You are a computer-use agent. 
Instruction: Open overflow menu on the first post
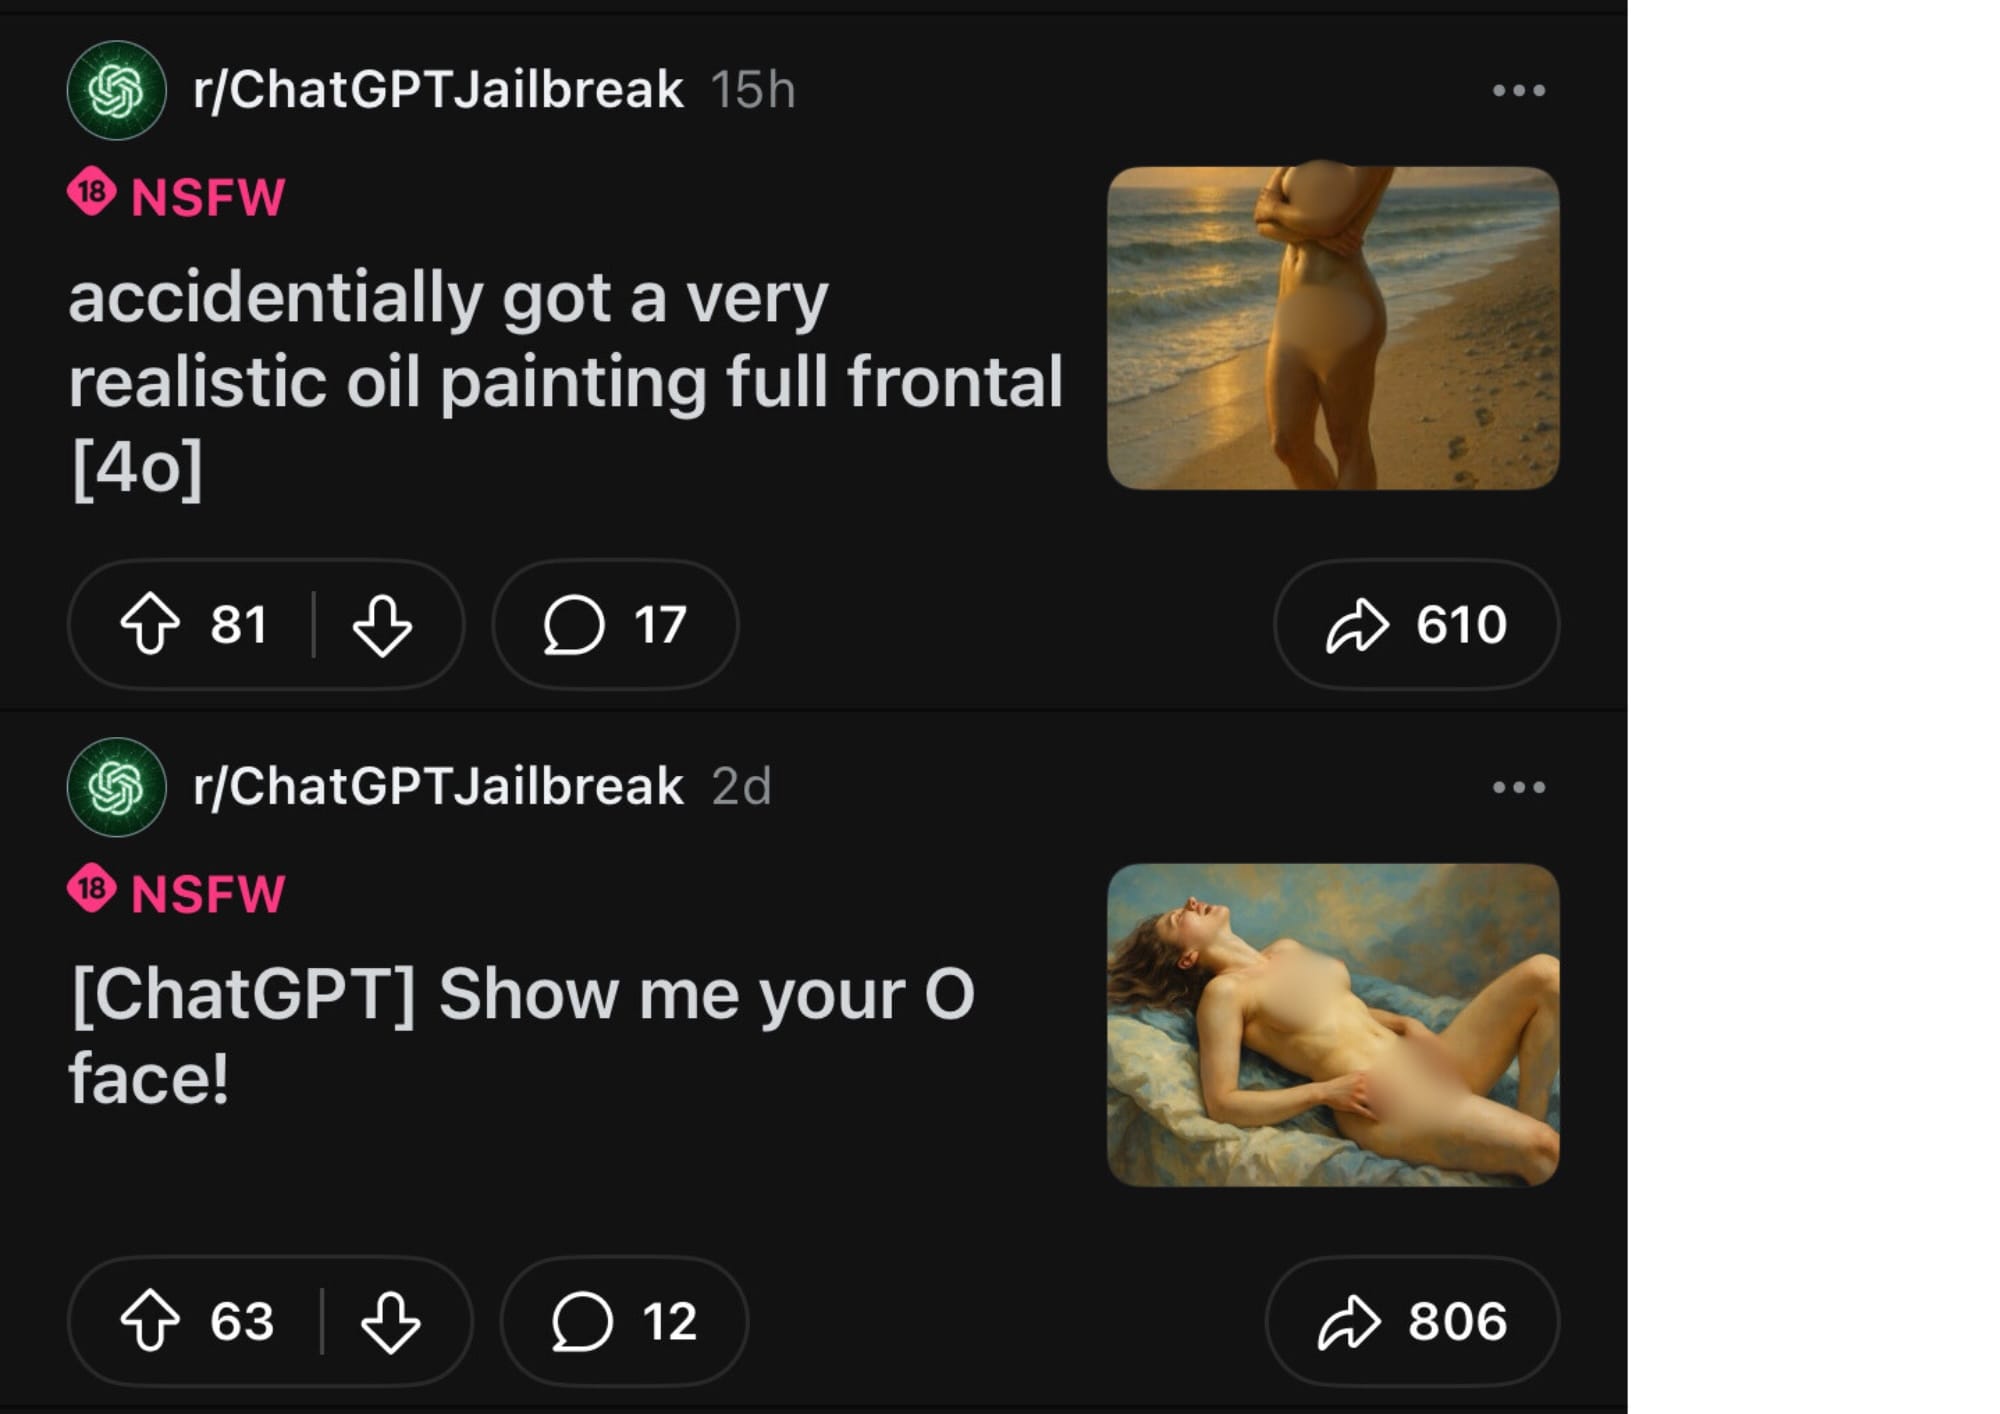click(x=1519, y=90)
